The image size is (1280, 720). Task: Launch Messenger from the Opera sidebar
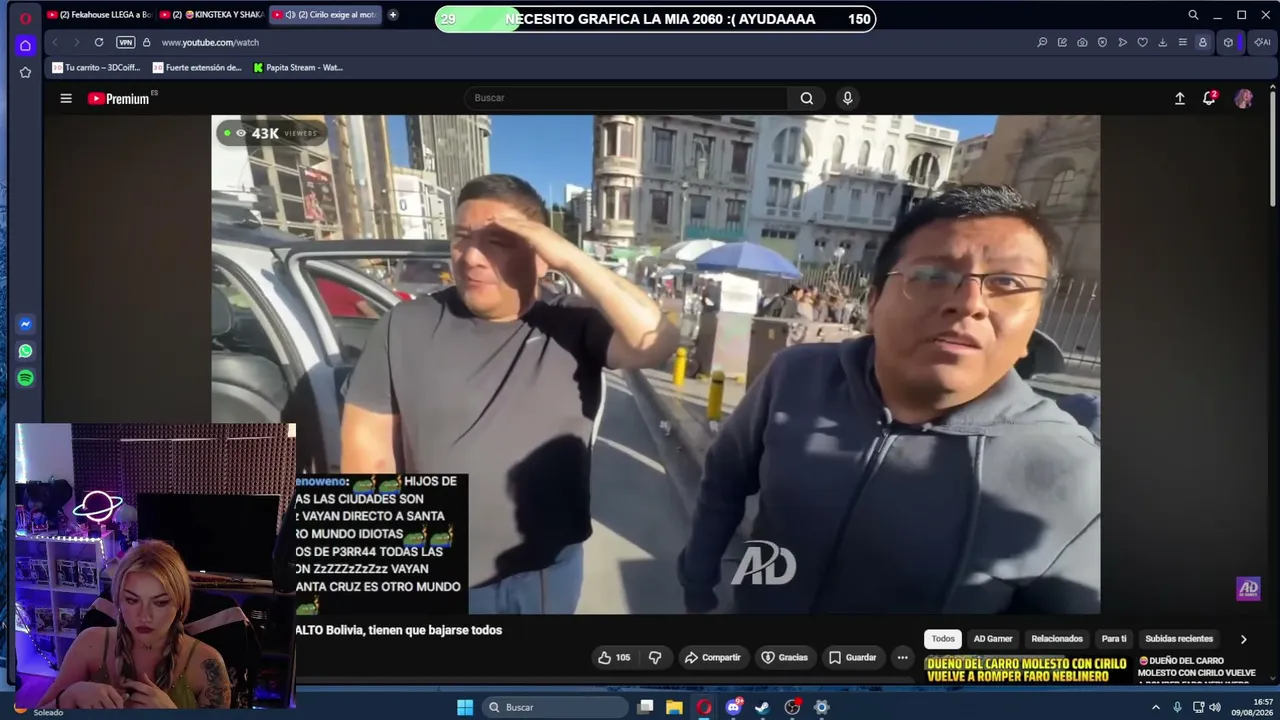pos(25,324)
